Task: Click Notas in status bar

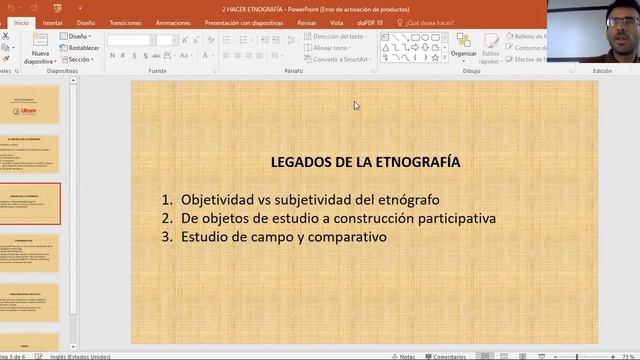Action: pos(403,356)
